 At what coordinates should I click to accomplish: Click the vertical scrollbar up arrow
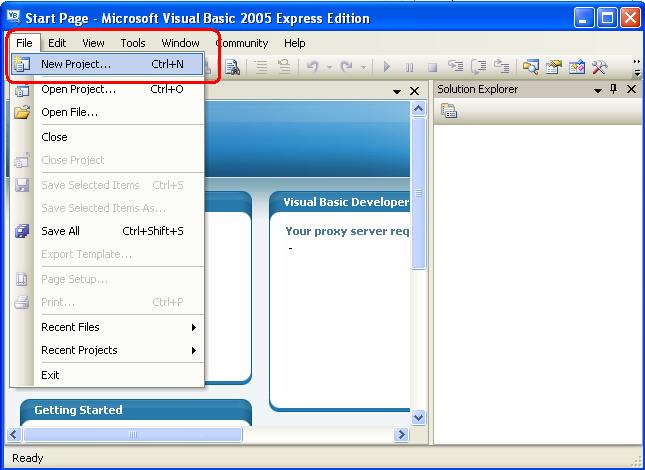point(418,109)
